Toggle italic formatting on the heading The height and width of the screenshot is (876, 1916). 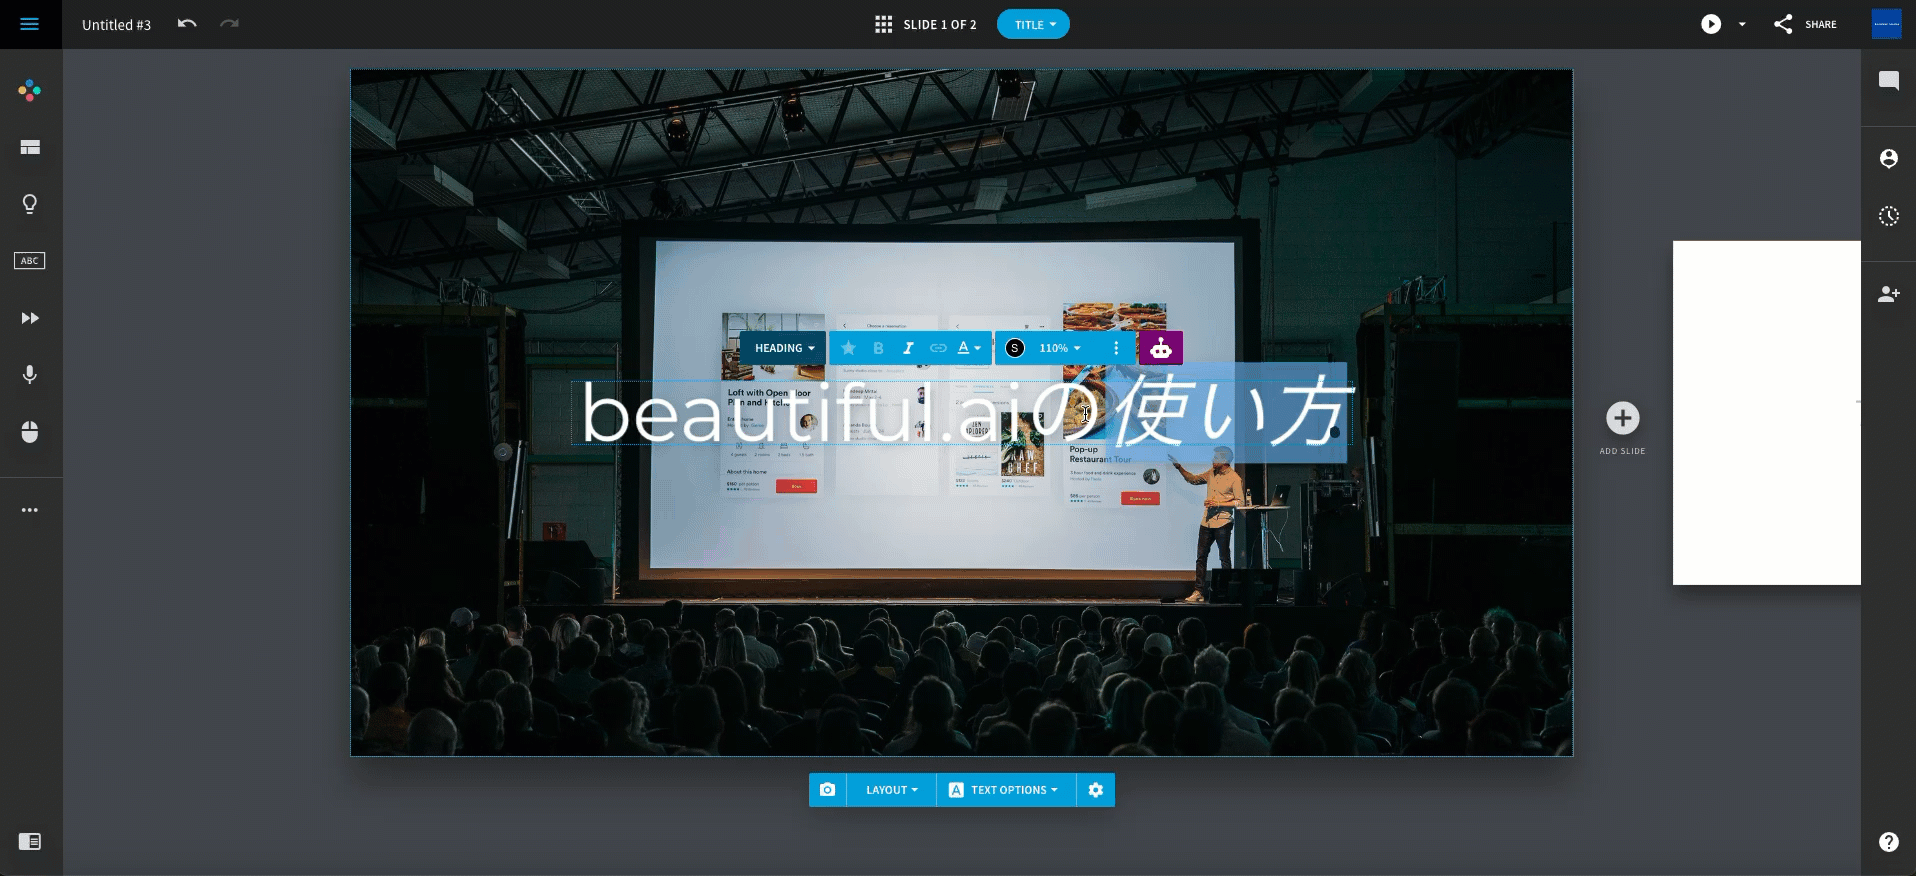[x=908, y=348]
